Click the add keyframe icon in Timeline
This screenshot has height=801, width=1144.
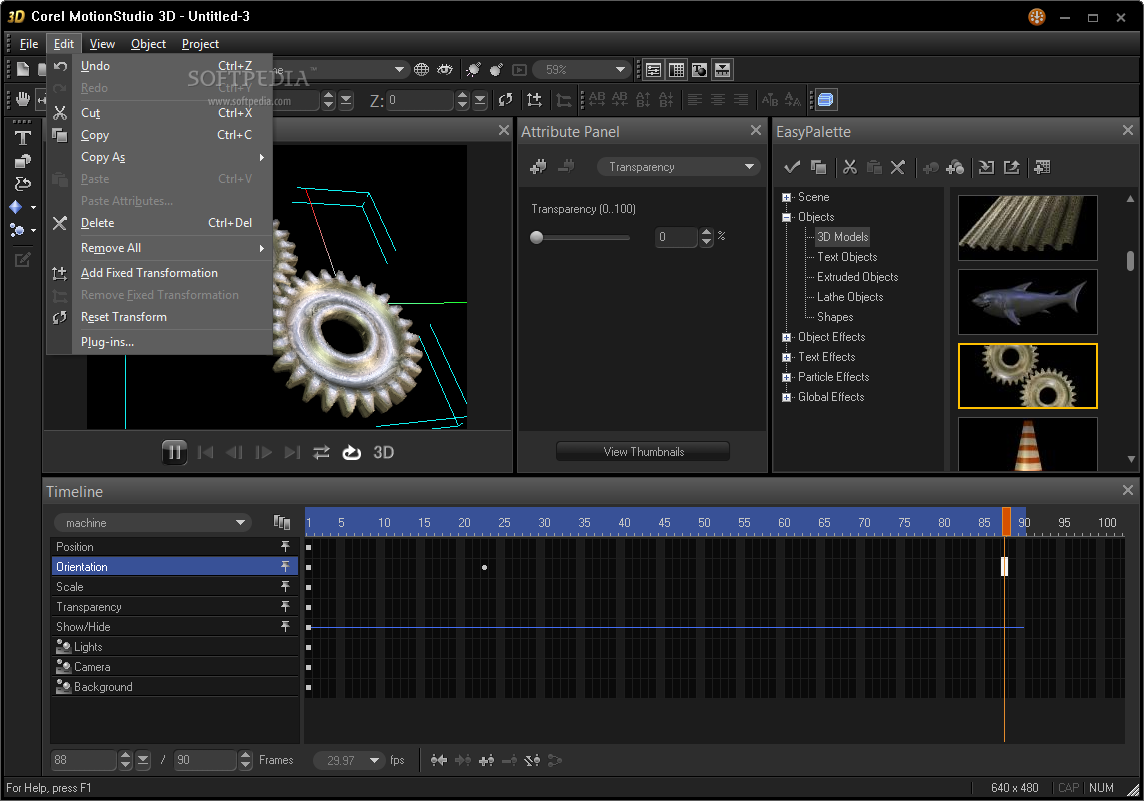[486, 760]
